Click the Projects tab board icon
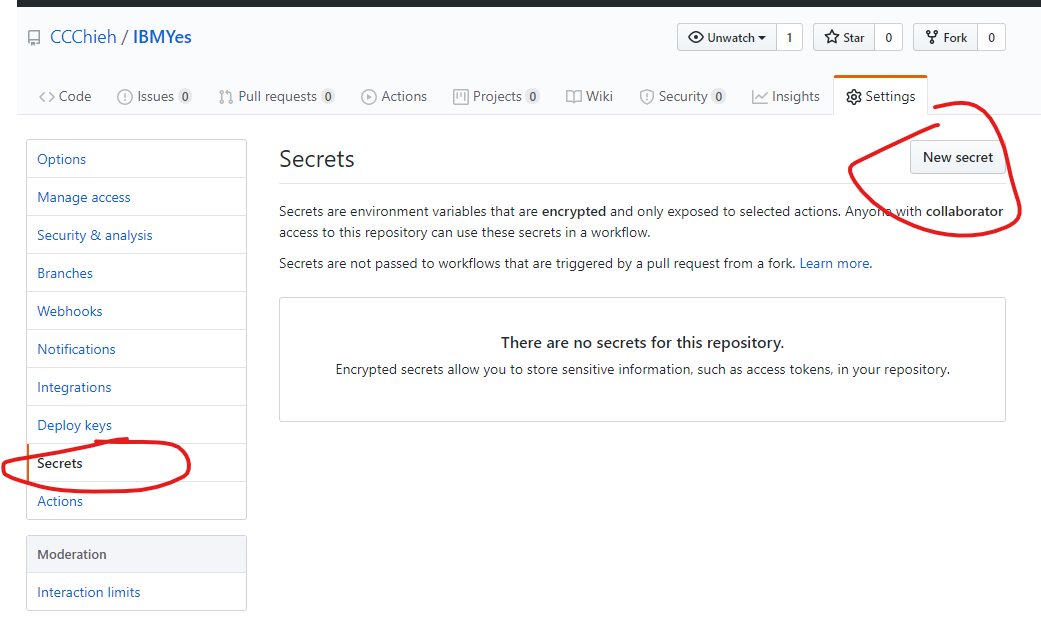The width and height of the screenshot is (1041, 640). [461, 97]
